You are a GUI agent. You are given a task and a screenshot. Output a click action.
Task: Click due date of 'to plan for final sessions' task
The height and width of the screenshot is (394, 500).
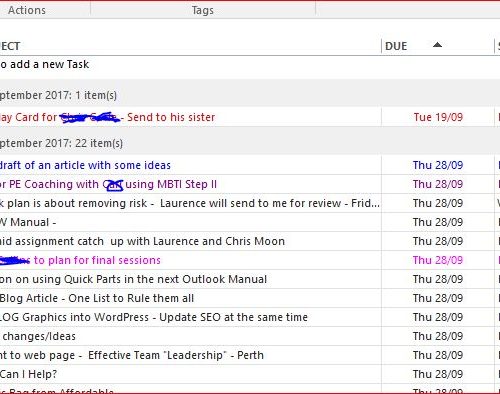tap(438, 260)
